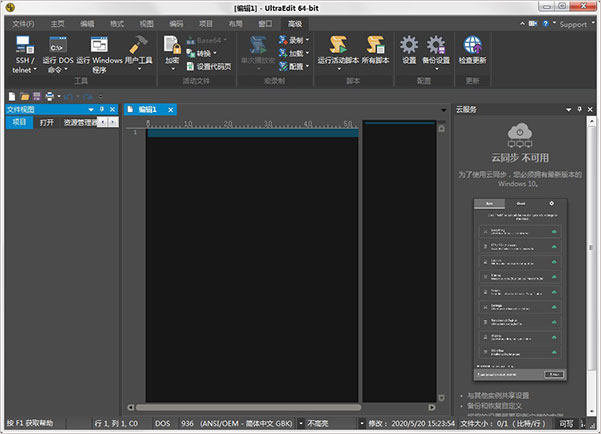Pin the 云服务 panel

click(580, 110)
